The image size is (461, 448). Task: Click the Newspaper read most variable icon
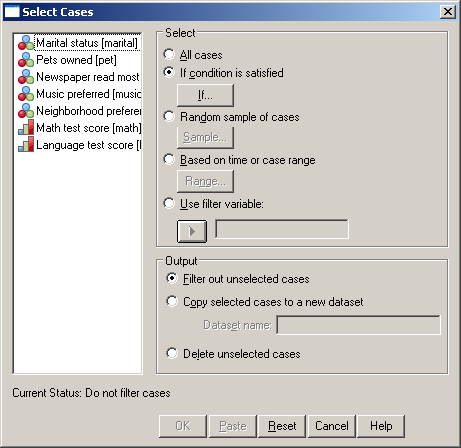click(26, 77)
